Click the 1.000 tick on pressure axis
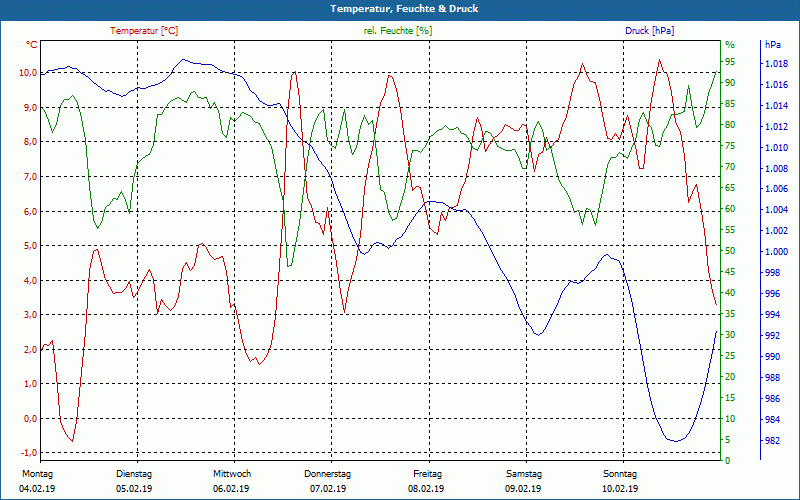This screenshot has width=800, height=500. (x=777, y=252)
